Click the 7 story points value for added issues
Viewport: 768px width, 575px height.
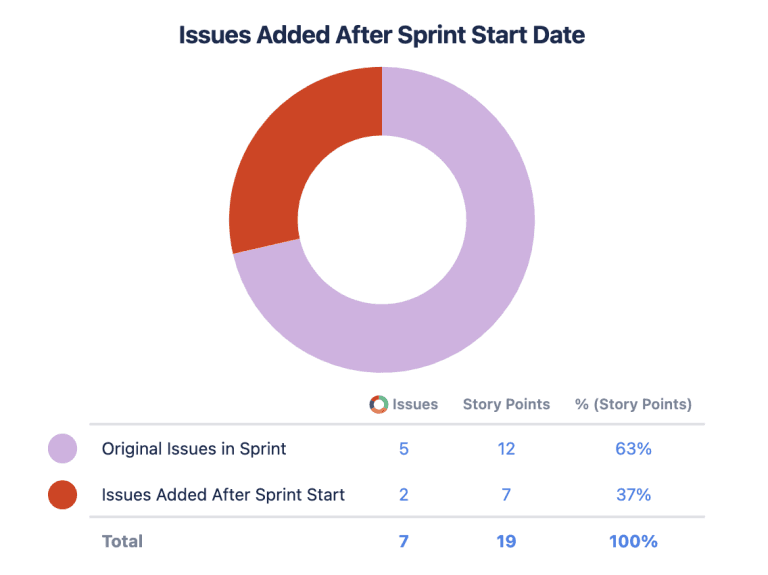(506, 494)
